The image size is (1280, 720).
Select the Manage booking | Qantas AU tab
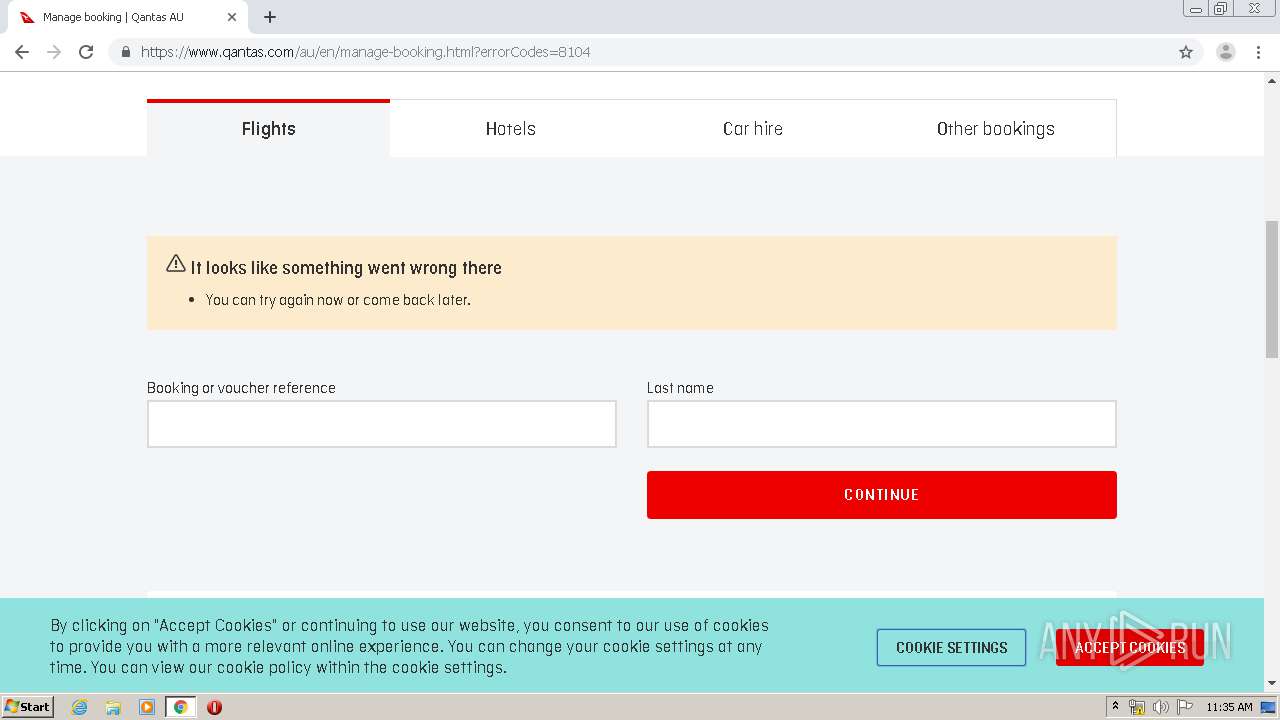click(126, 17)
